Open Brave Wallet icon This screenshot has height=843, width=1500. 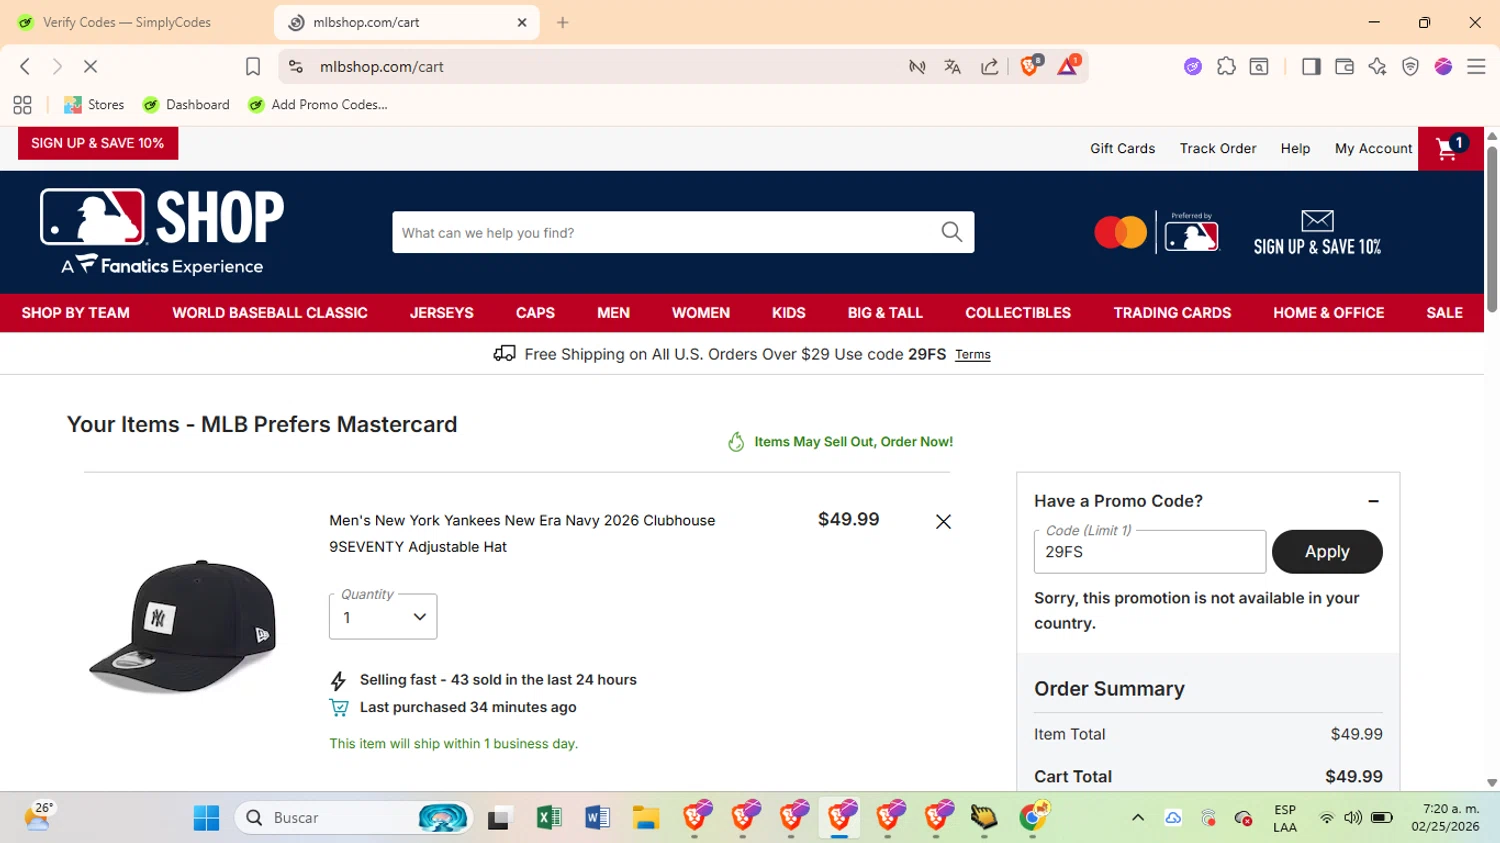click(x=1344, y=66)
